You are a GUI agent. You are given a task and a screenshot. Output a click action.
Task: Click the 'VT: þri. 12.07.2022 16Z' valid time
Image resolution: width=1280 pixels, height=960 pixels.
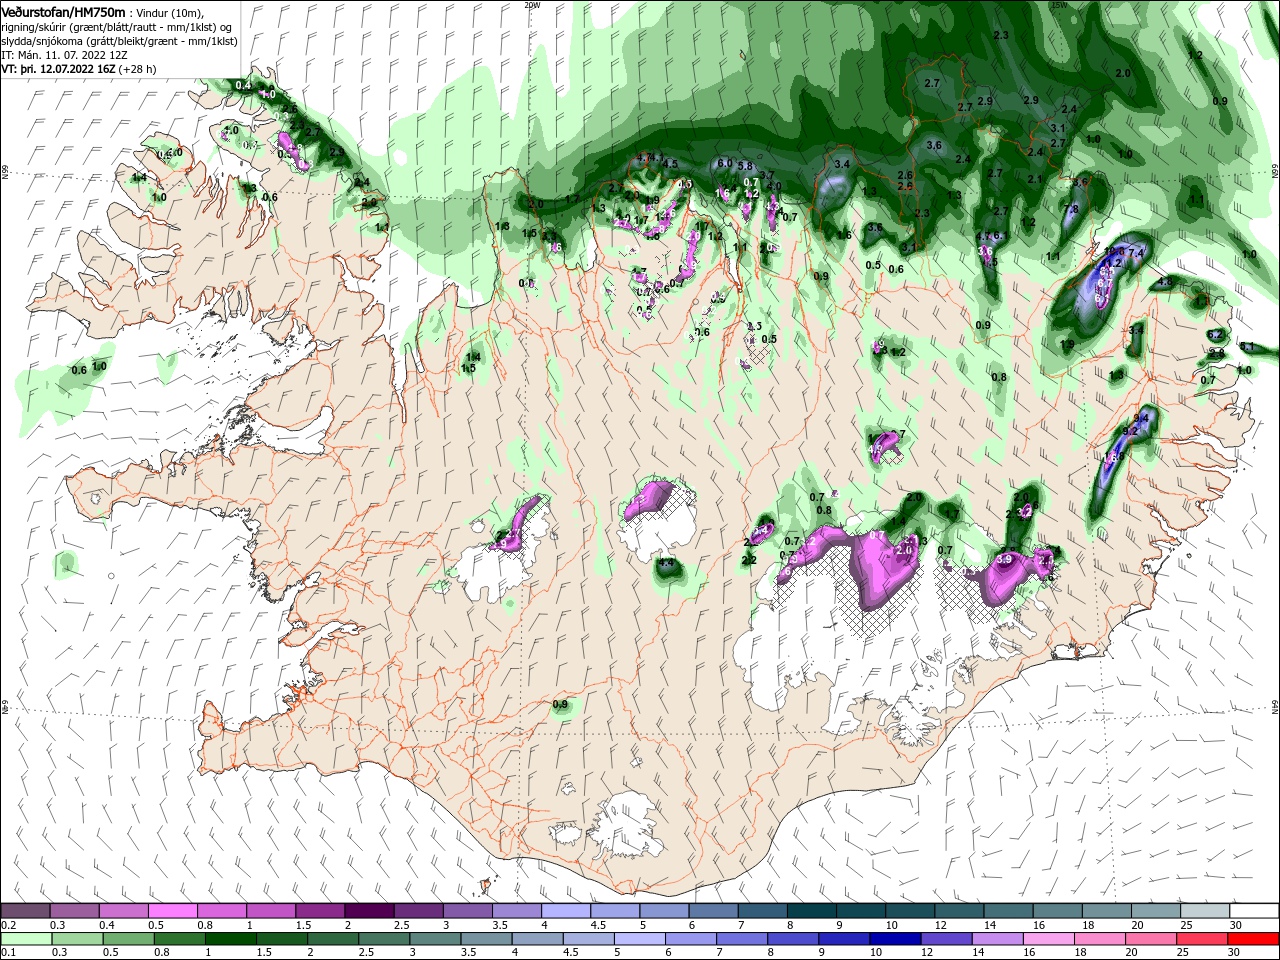pos(58,70)
